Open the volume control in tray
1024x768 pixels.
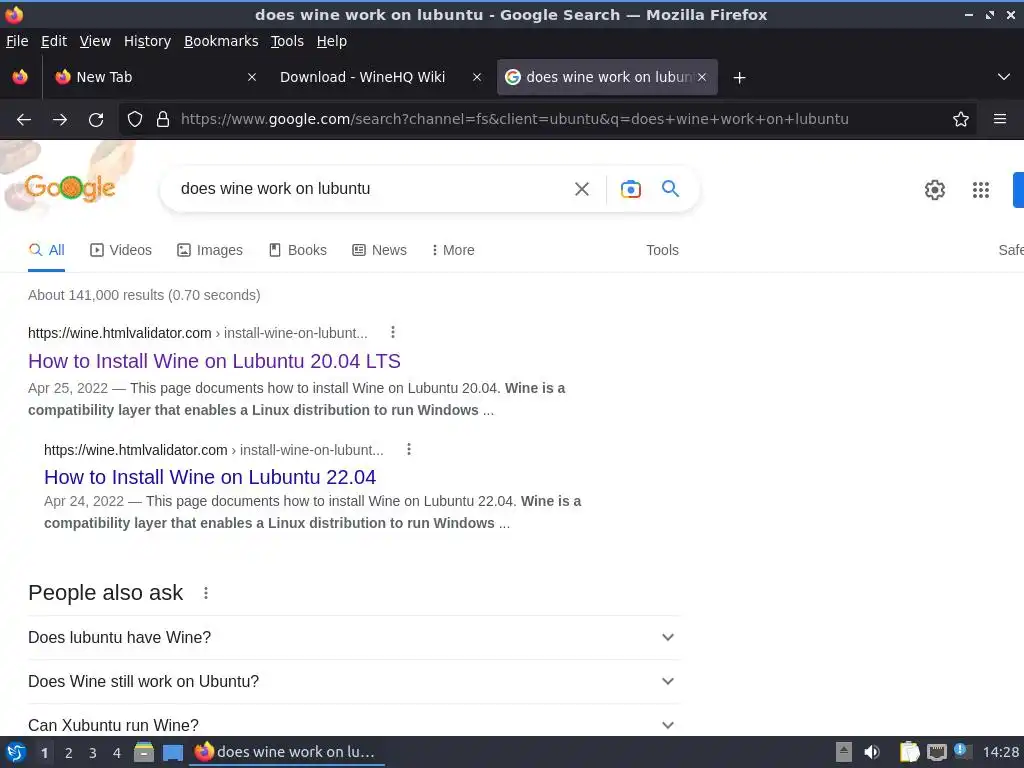[872, 752]
